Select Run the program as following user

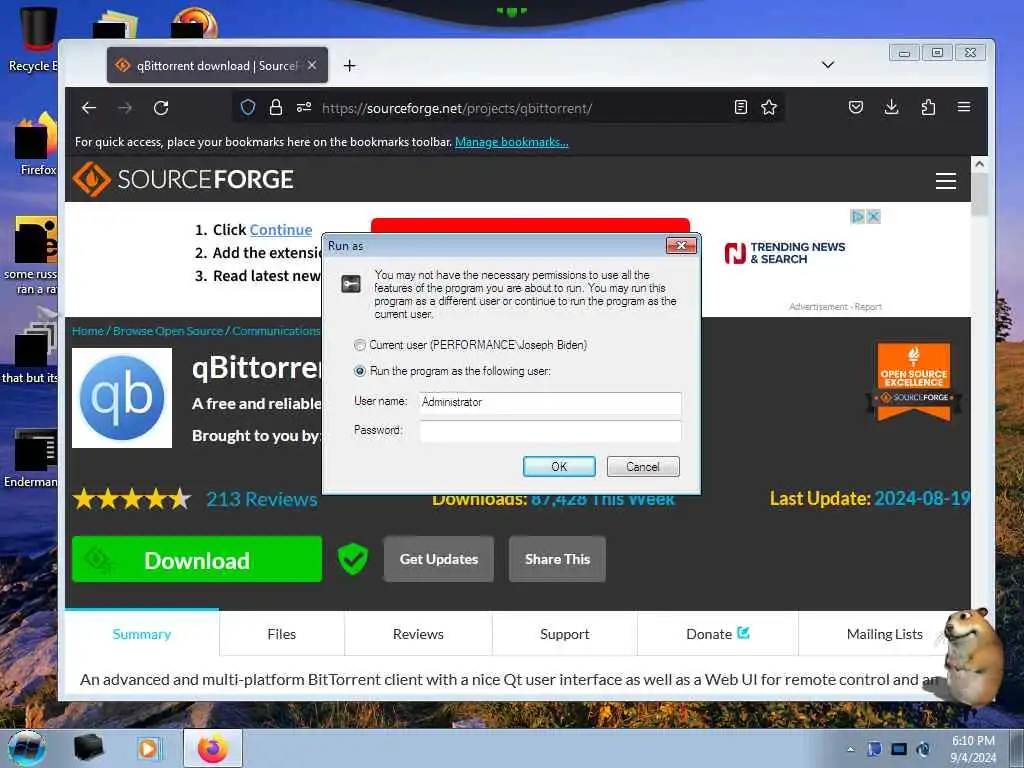(360, 371)
